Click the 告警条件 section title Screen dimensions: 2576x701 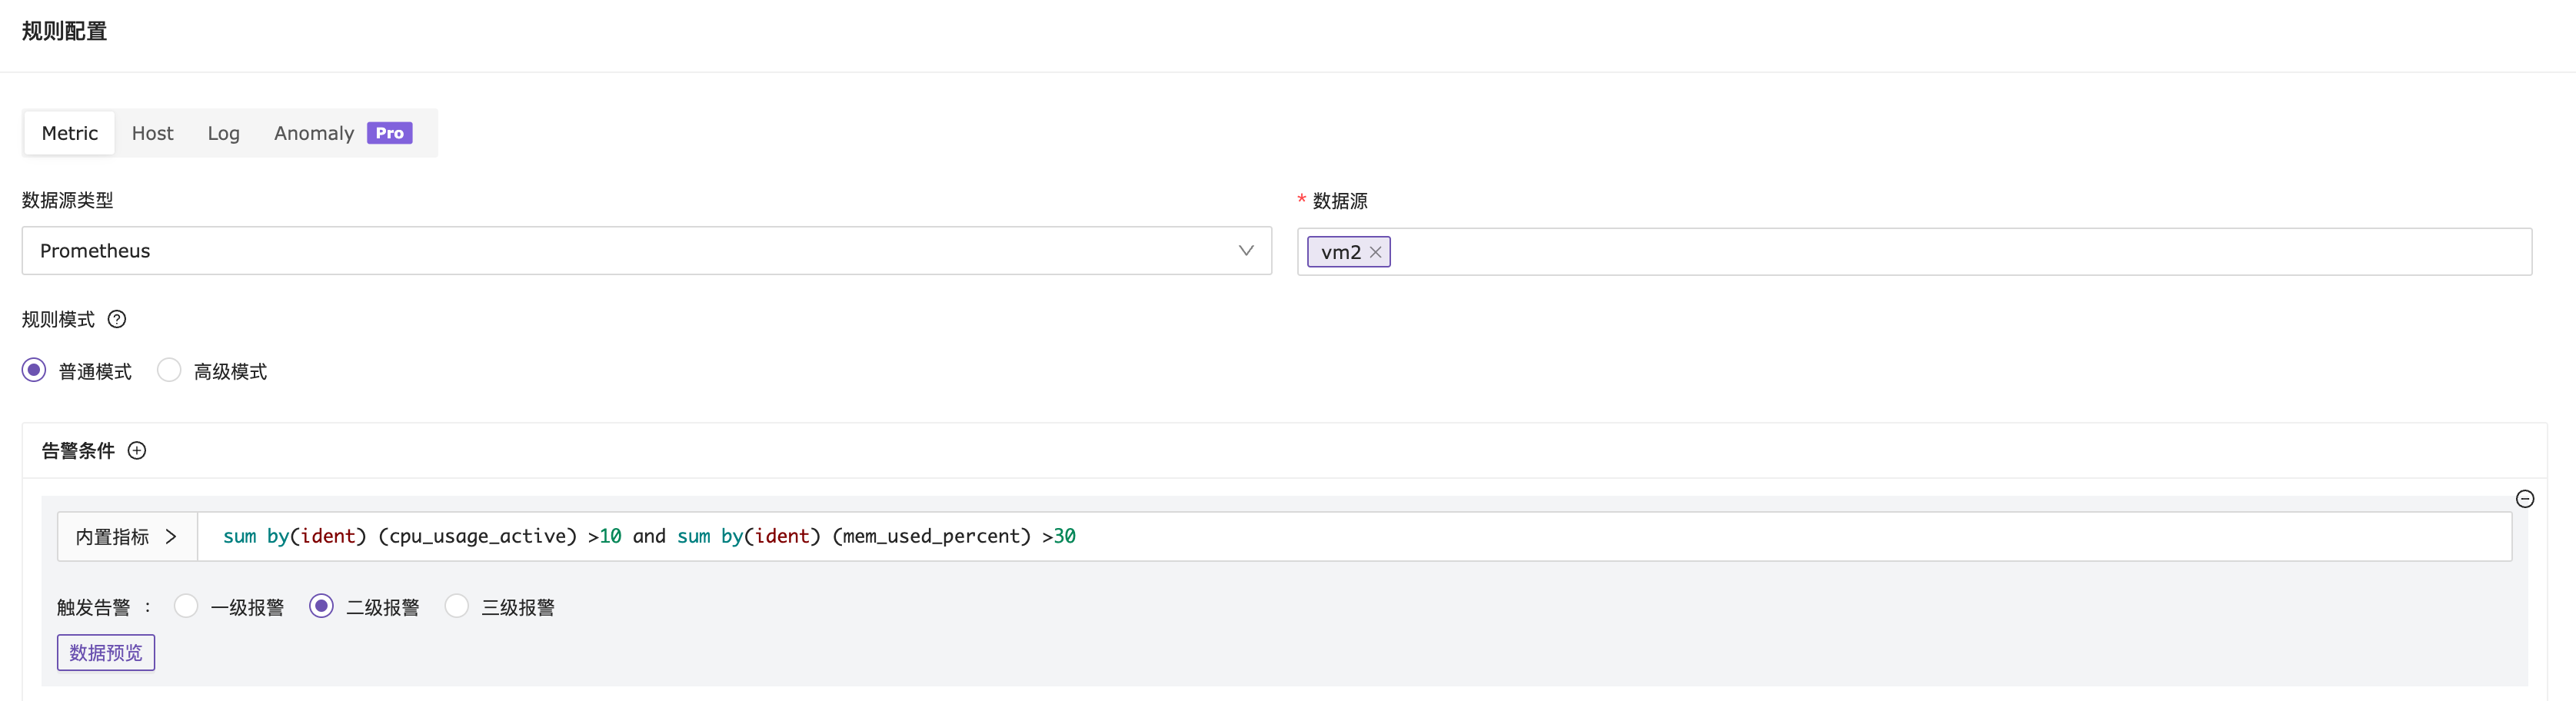click(78, 451)
